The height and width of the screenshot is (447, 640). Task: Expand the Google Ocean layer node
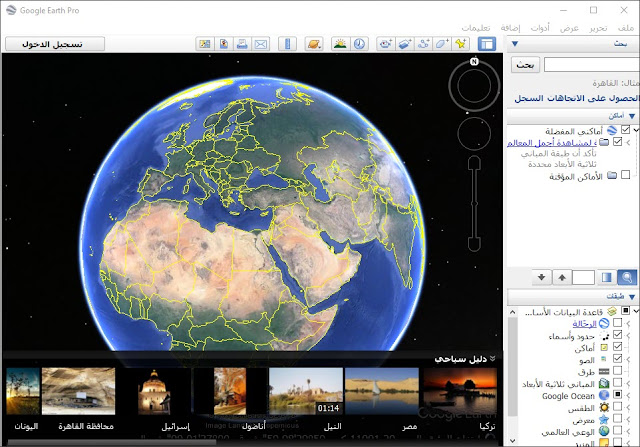(x=628, y=395)
